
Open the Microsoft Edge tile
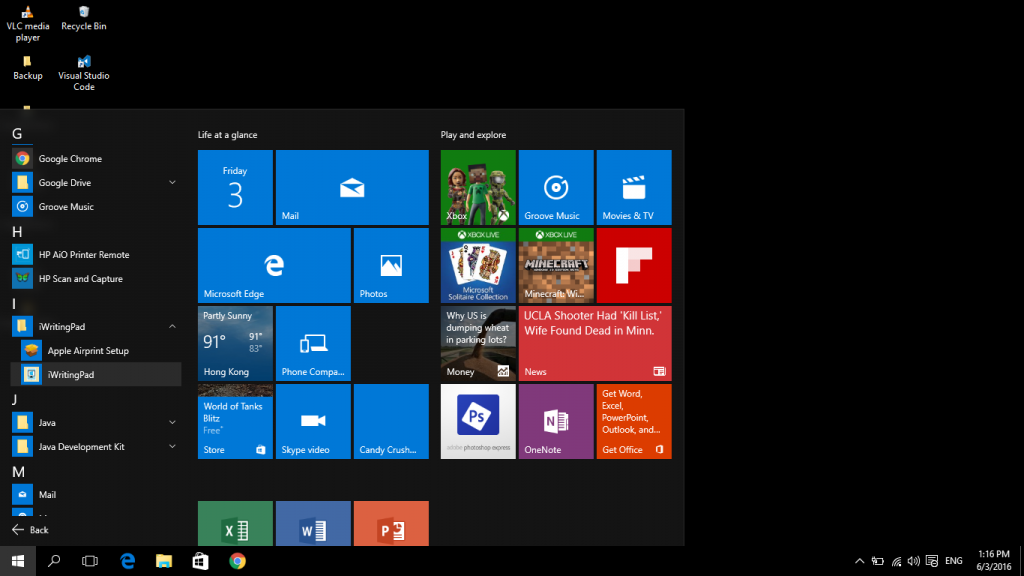pos(273,265)
